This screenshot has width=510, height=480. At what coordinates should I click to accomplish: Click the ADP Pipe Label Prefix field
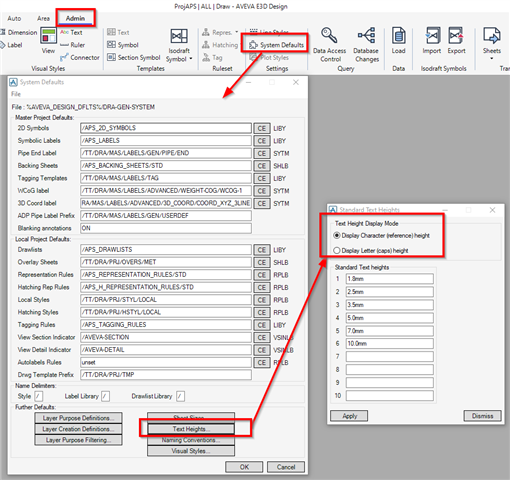tap(166, 216)
